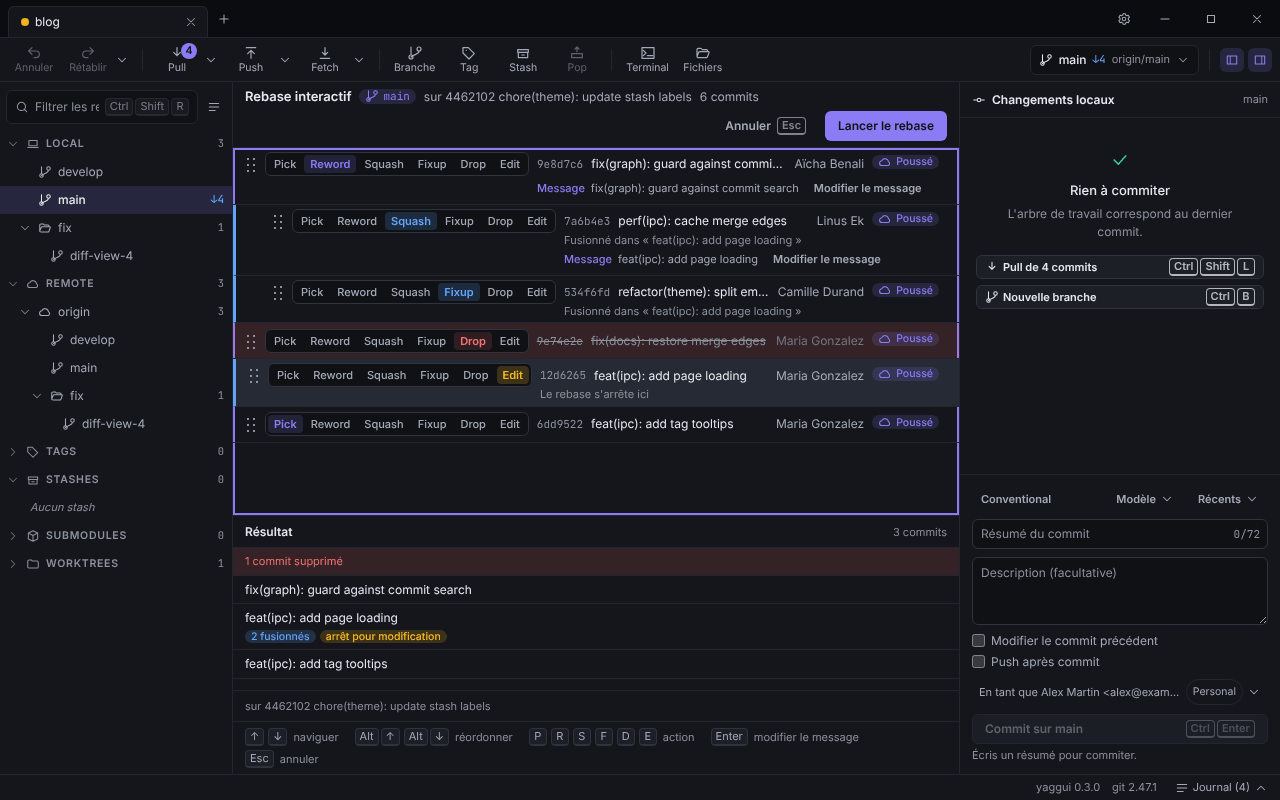The image size is (1280, 800).
Task: Set Reword action for commit 6dd9522
Action: pyautogui.click(x=330, y=424)
